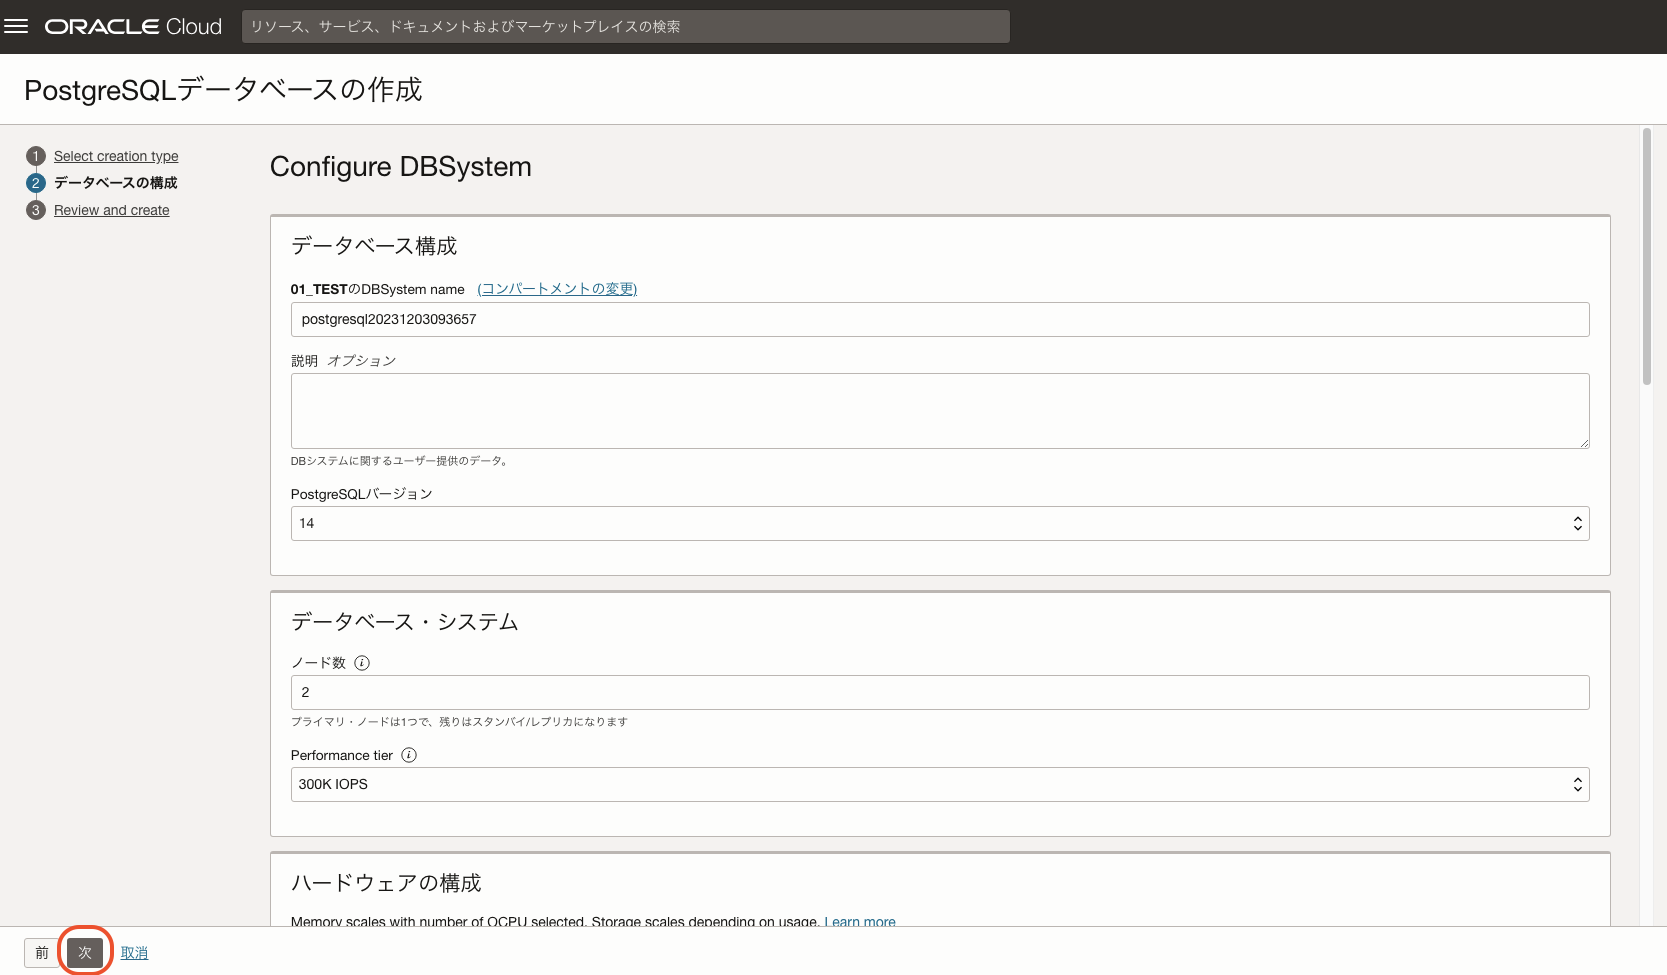The image size is (1667, 975).
Task: Click step 1 circle icon
Action: click(36, 156)
